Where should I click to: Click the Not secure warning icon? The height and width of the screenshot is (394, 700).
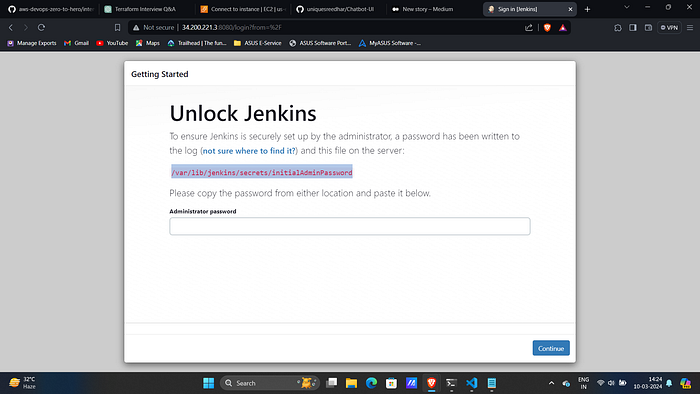[136, 28]
